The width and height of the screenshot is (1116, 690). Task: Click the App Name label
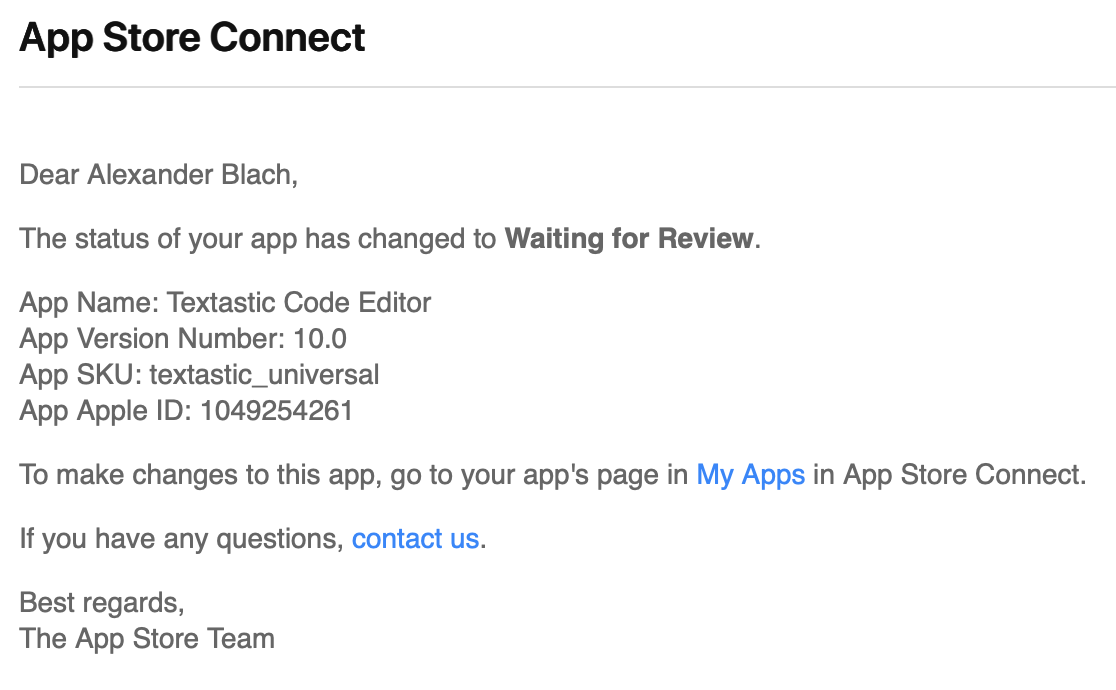(x=89, y=302)
